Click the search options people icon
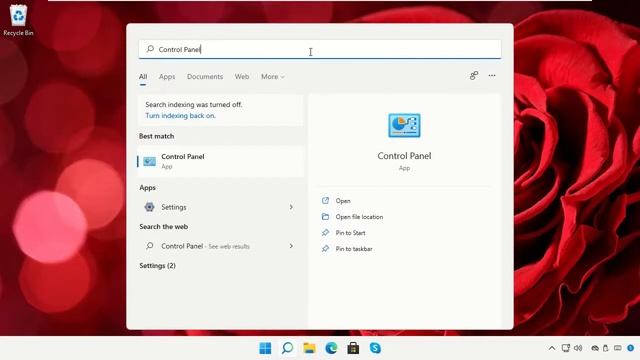 473,76
